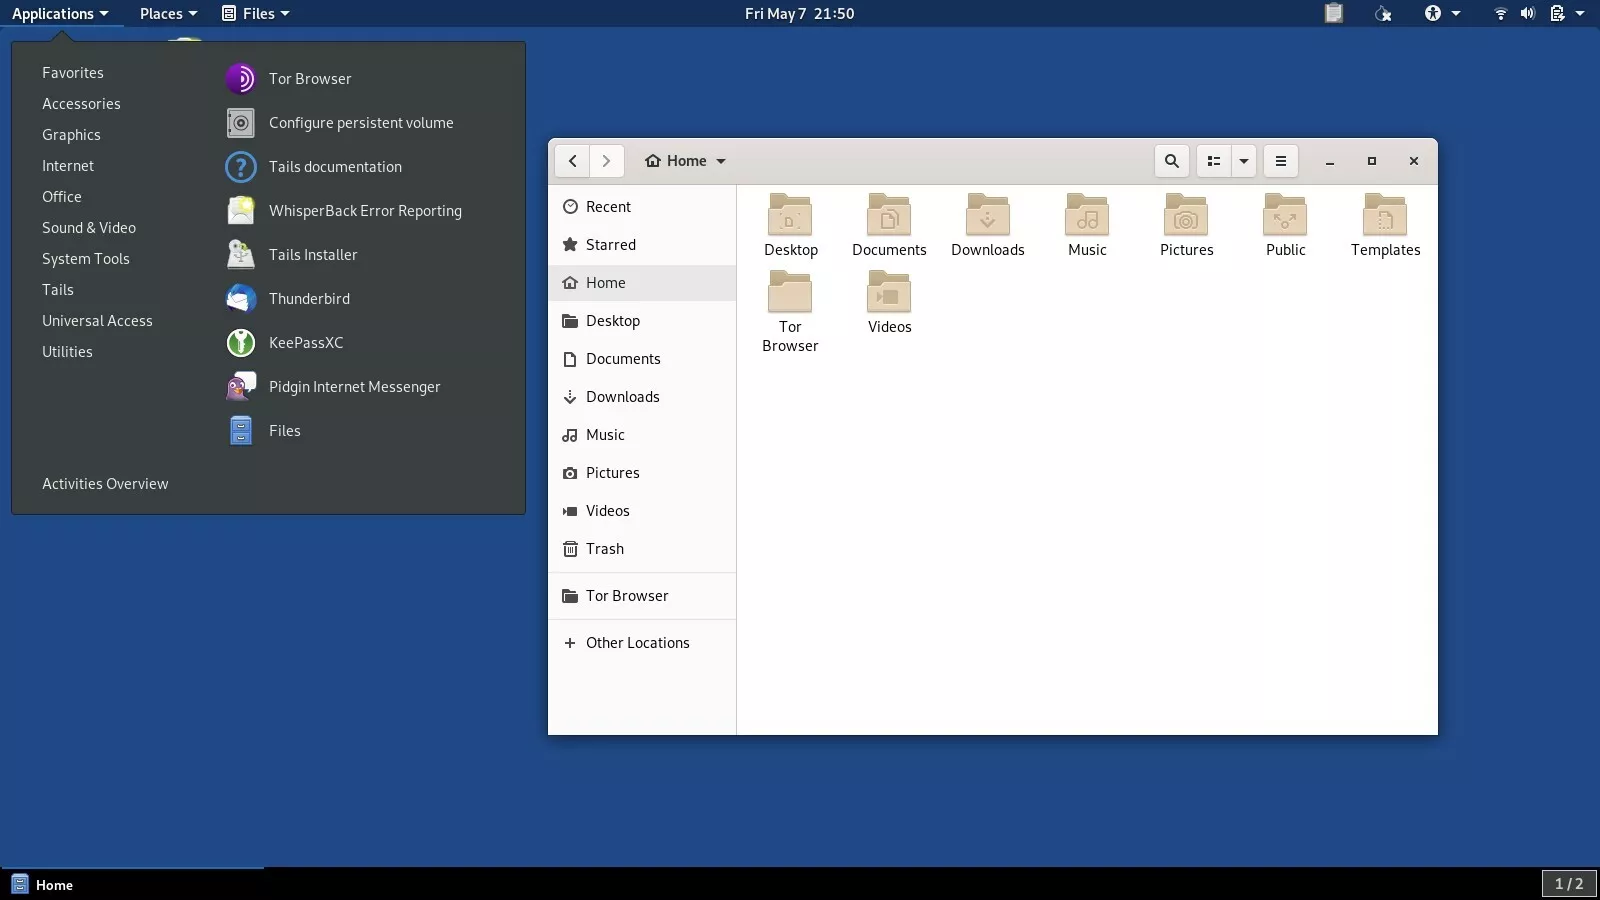The height and width of the screenshot is (900, 1600).
Task: Select Home in Files sidebar
Action: pyautogui.click(x=642, y=283)
